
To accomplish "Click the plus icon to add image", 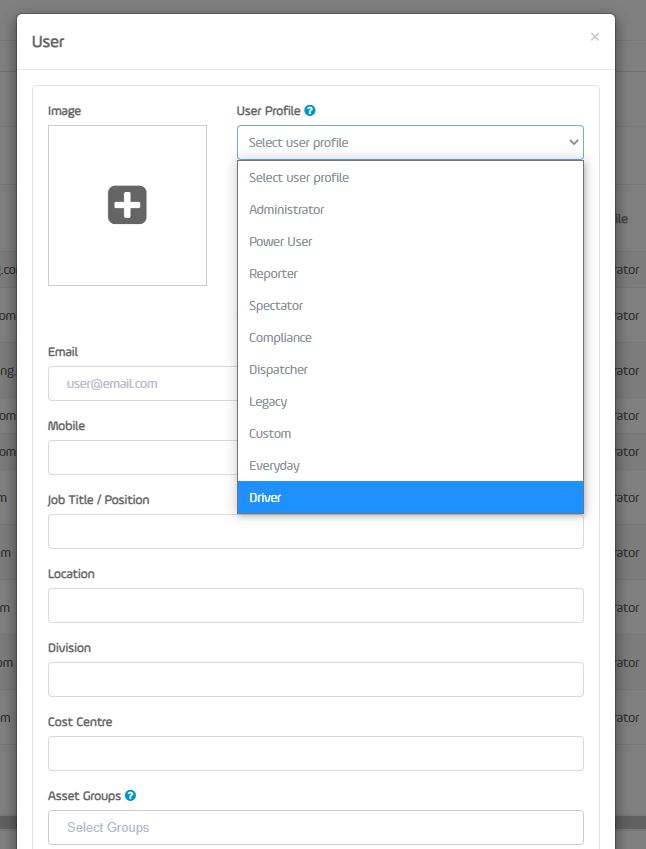I will (127, 205).
